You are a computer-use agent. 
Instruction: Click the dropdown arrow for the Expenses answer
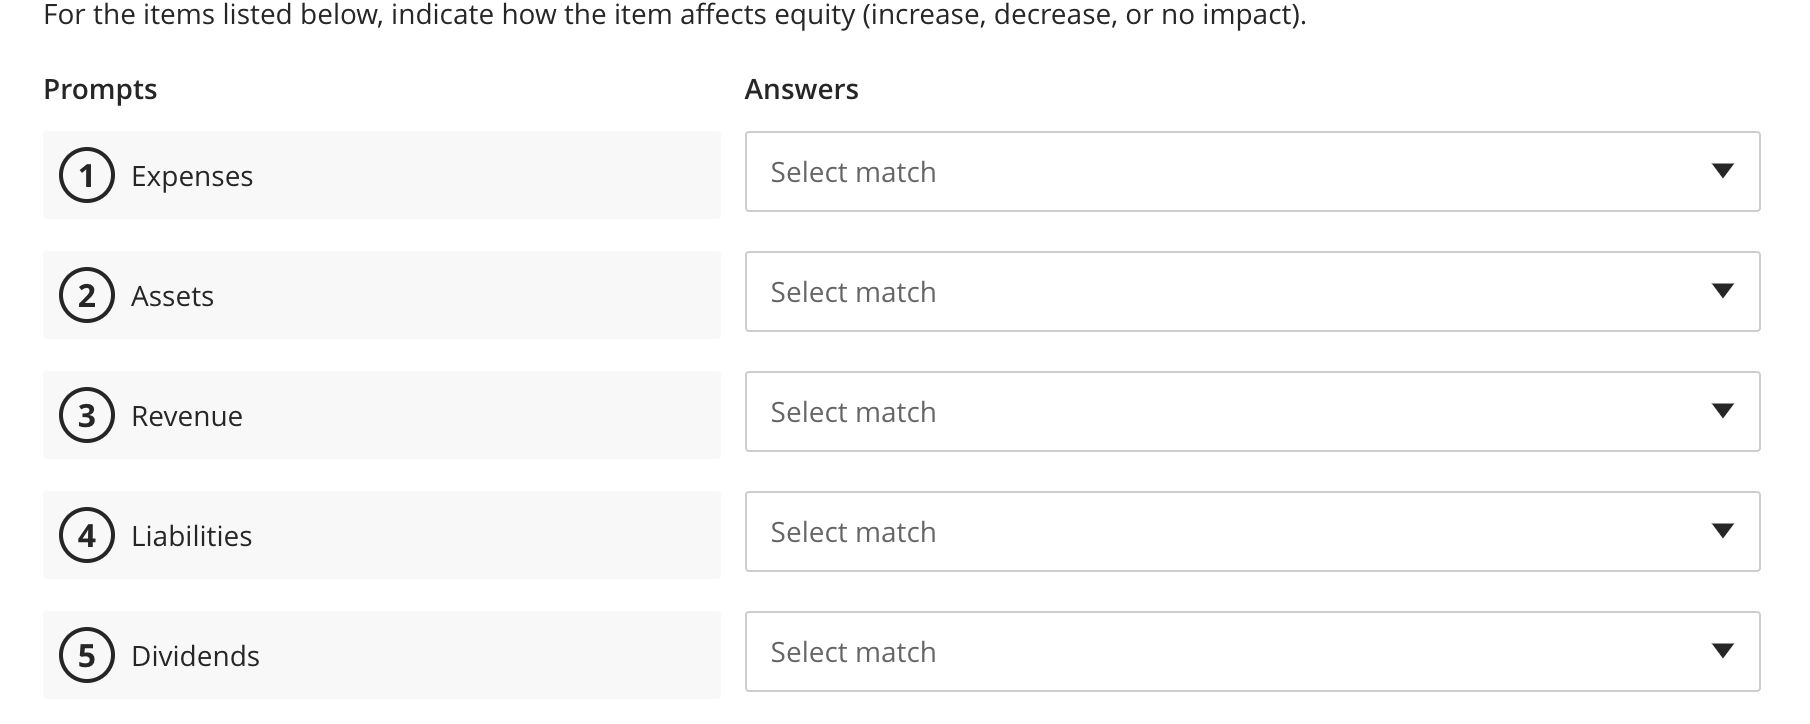tap(1723, 171)
